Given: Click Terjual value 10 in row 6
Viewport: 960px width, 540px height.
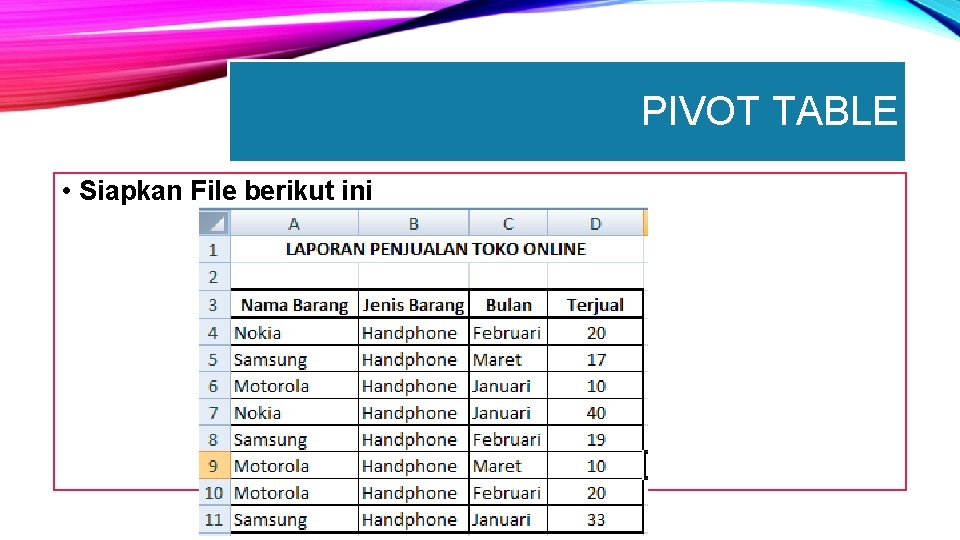Looking at the screenshot, I should [595, 386].
